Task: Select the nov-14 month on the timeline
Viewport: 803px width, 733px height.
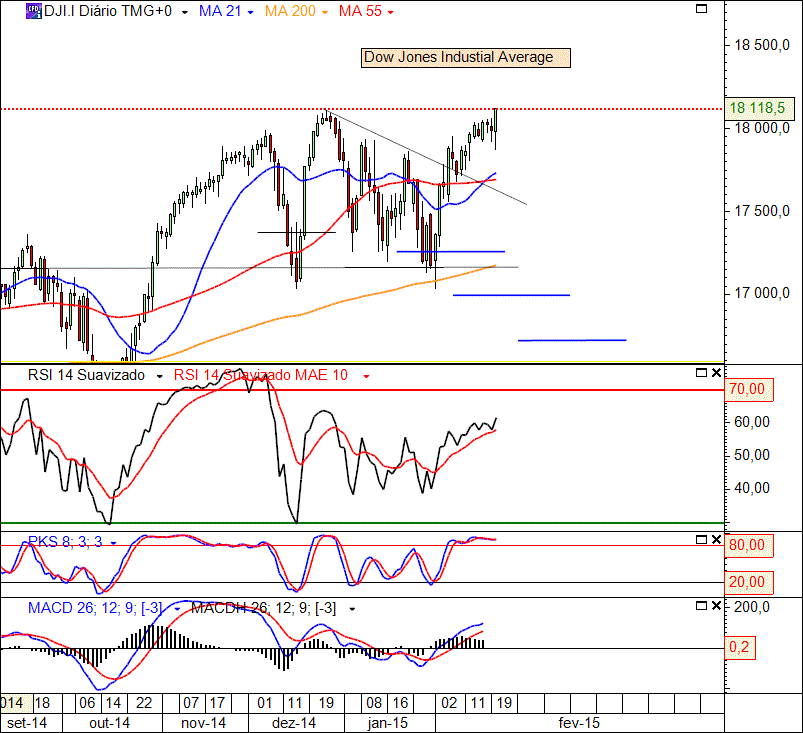Action: coord(203,723)
